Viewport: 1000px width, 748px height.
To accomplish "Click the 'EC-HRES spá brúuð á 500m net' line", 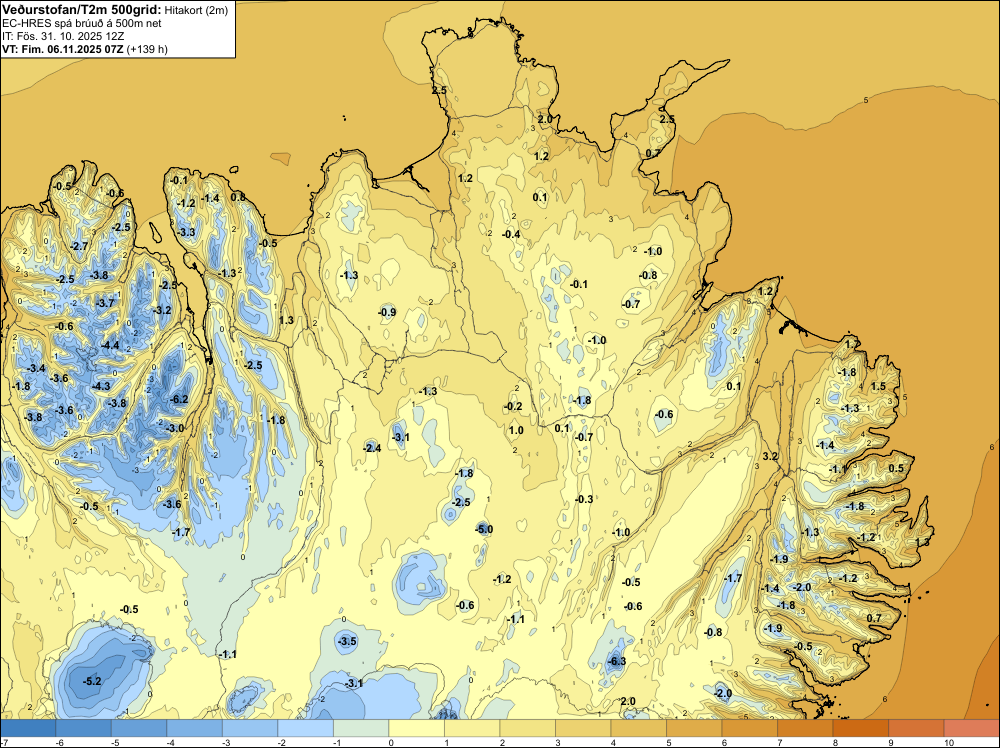I will pos(81,23).
